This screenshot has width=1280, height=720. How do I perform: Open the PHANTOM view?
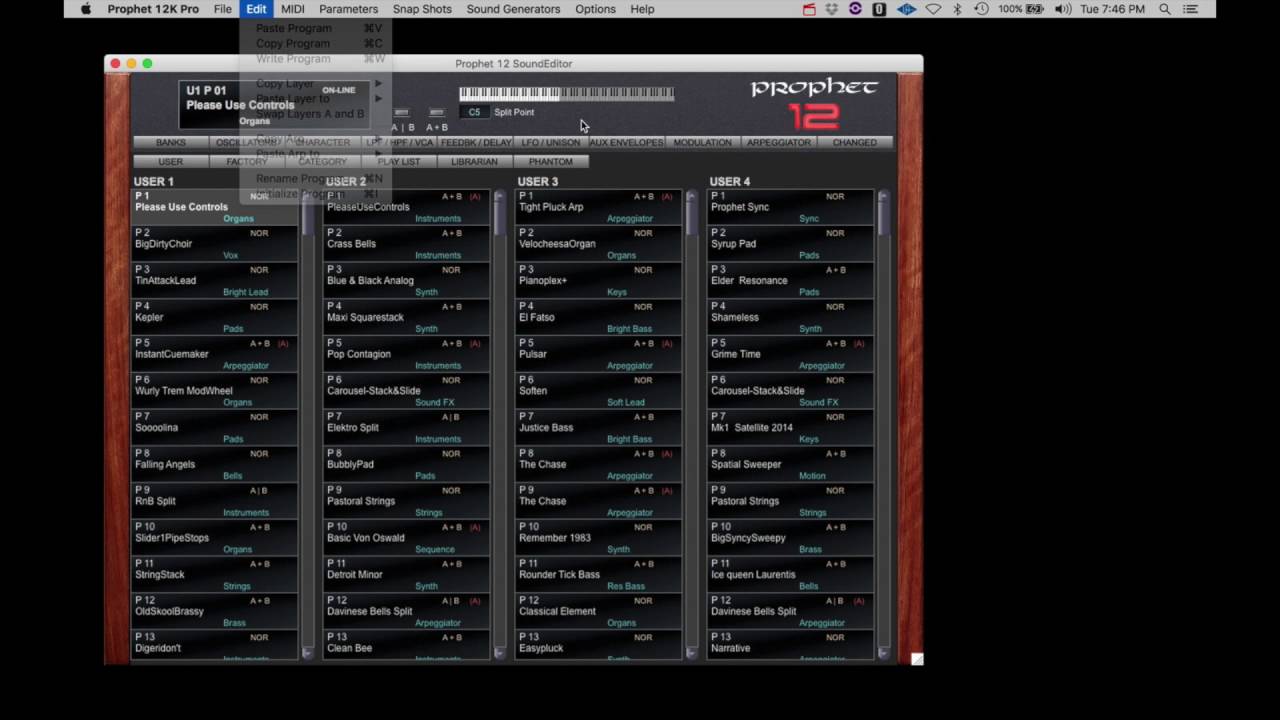click(551, 161)
